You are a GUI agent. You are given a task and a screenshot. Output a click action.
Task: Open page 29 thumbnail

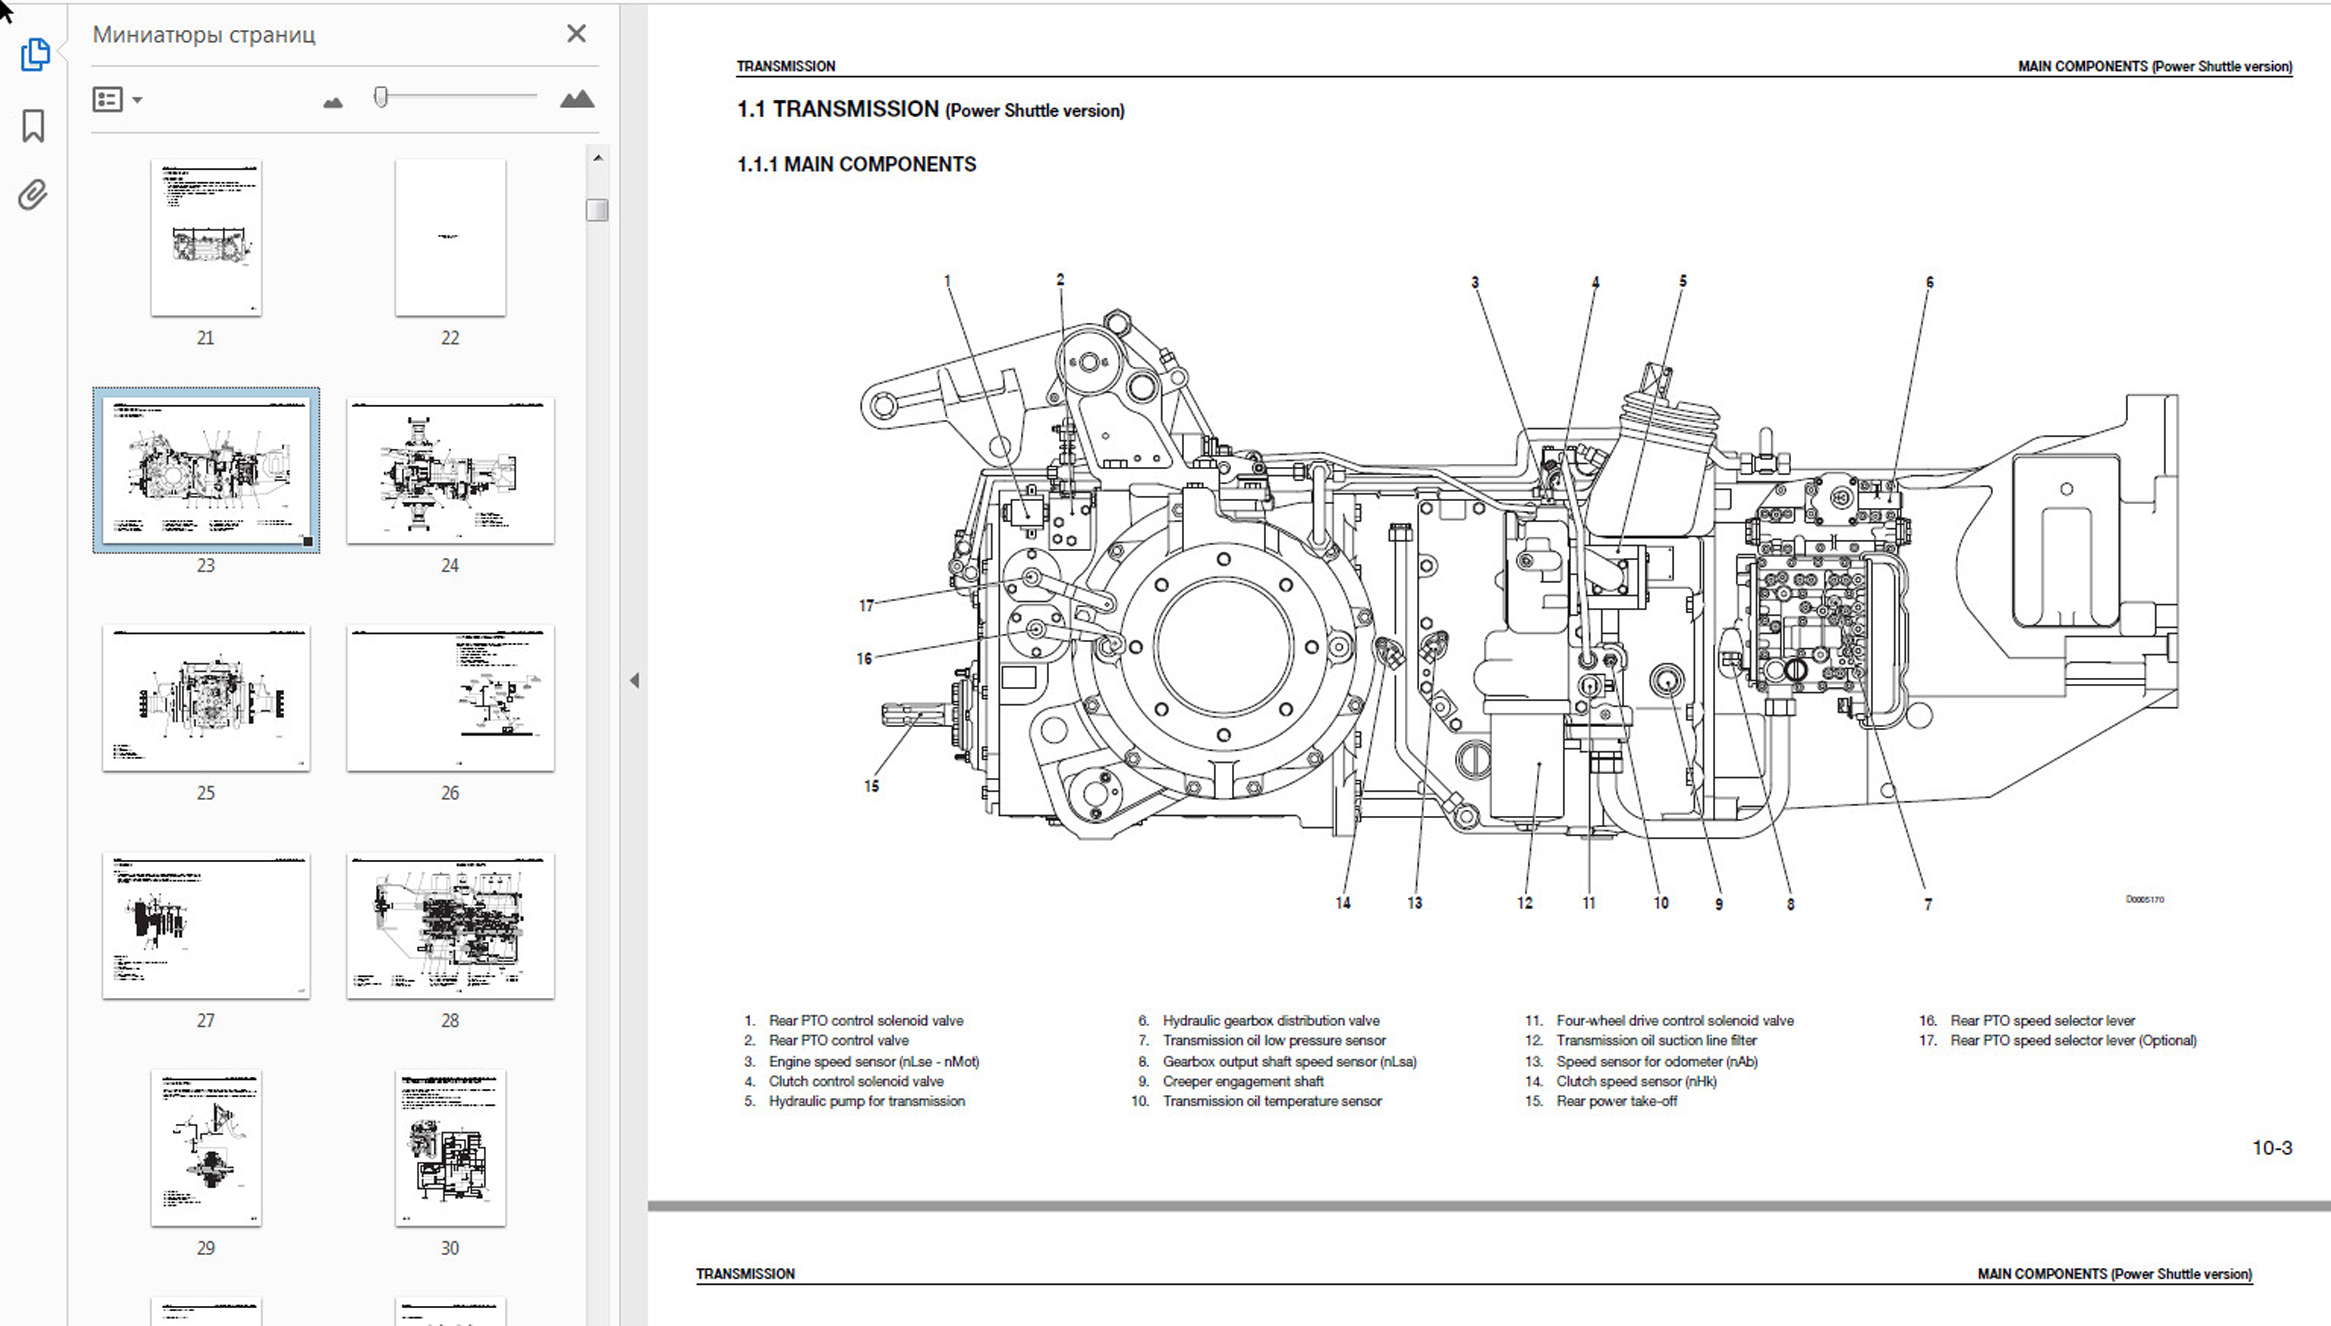click(x=206, y=1148)
